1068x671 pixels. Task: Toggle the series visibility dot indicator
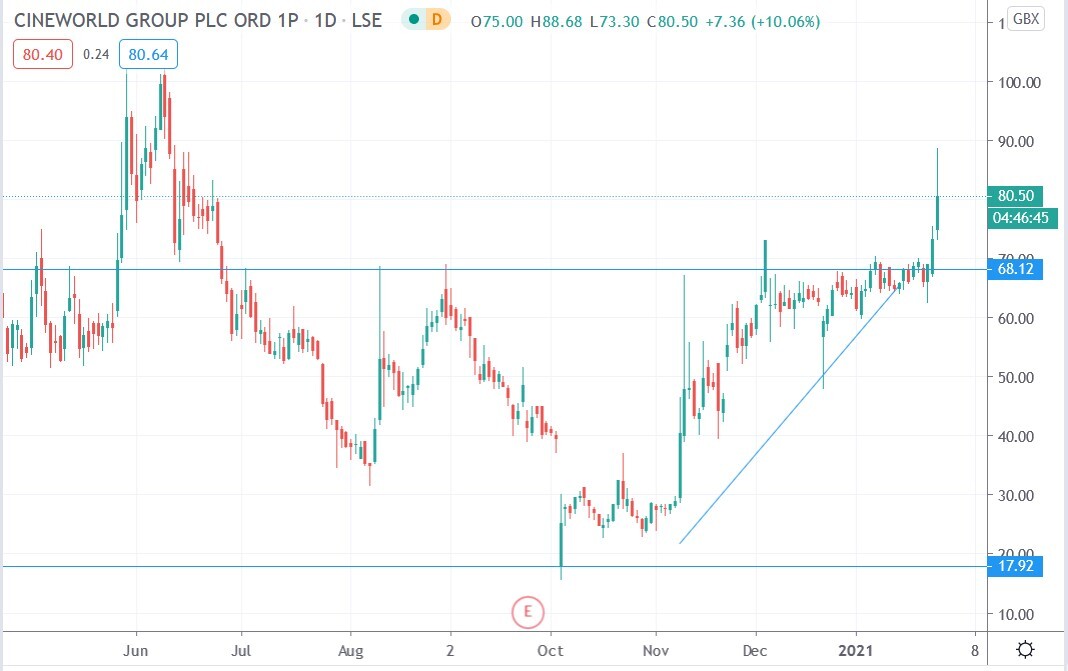(x=415, y=19)
